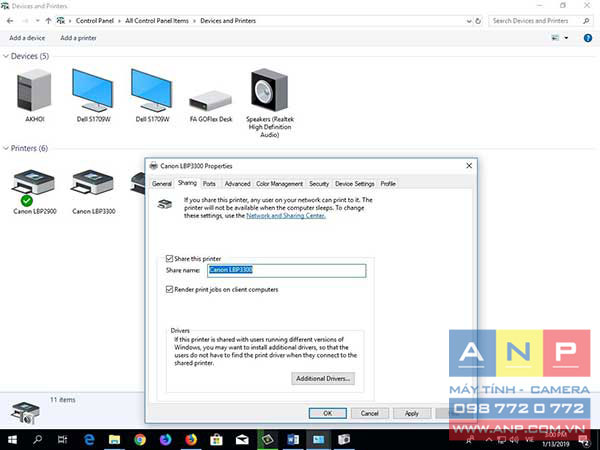Switch to the Profile tab

(x=388, y=184)
